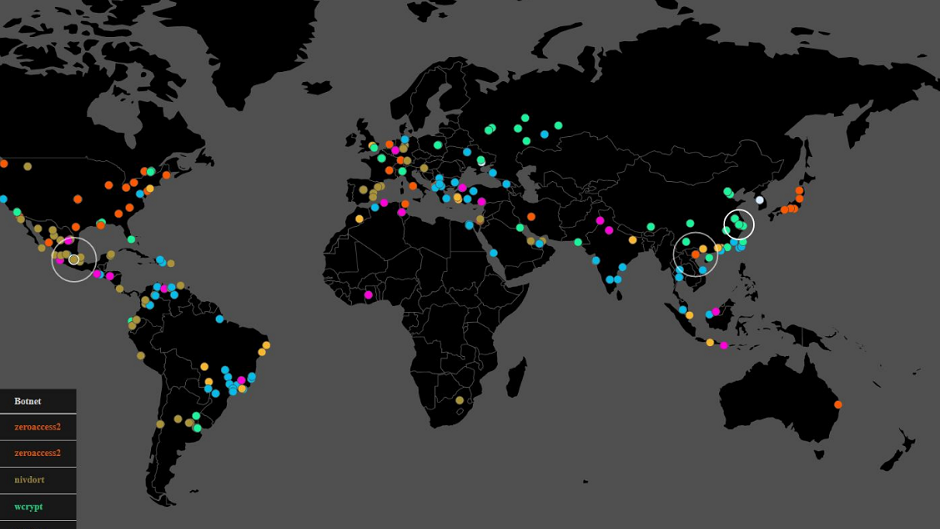Select the blue dot on Brazil's northern coast
The width and height of the screenshot is (940, 529).
coord(219,320)
